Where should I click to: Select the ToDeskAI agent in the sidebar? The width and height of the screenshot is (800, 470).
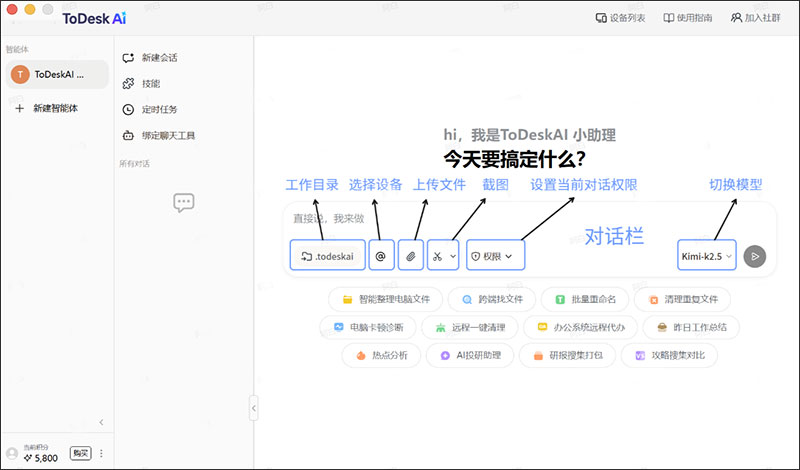pyautogui.click(x=57, y=75)
